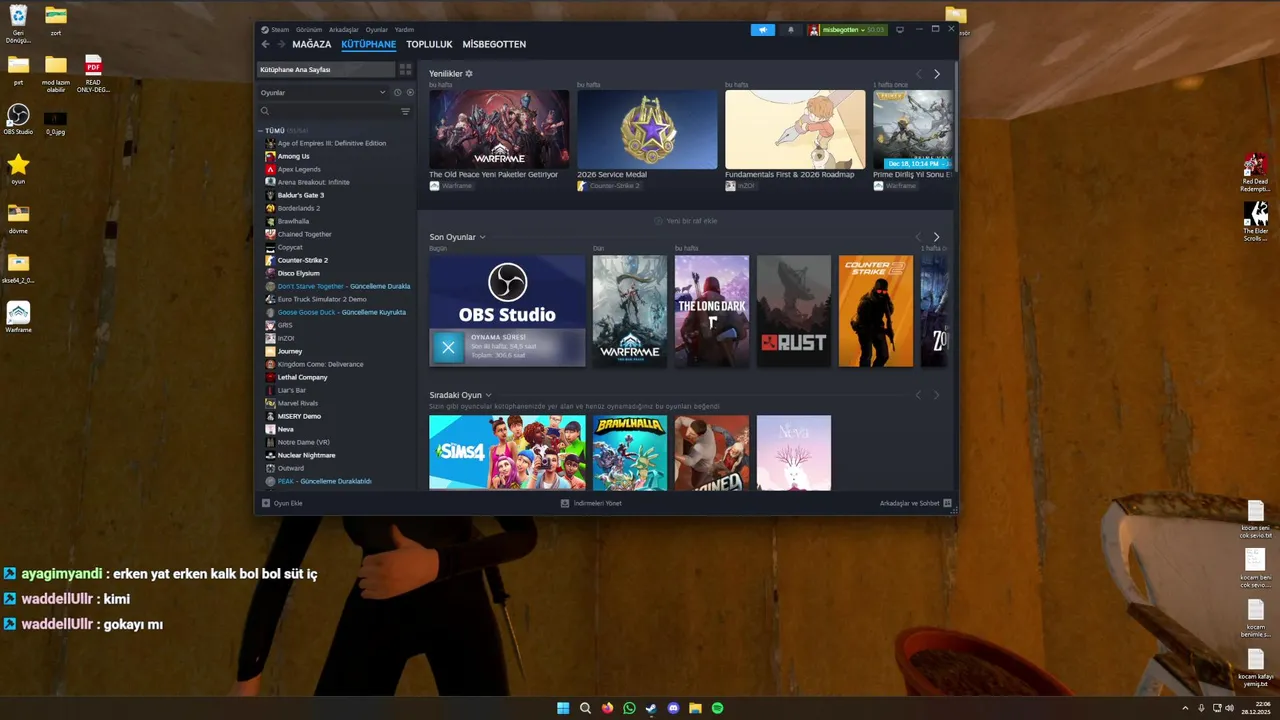Toggle the recent-activity clock filter
This screenshot has width=1280, height=720.
(x=397, y=92)
